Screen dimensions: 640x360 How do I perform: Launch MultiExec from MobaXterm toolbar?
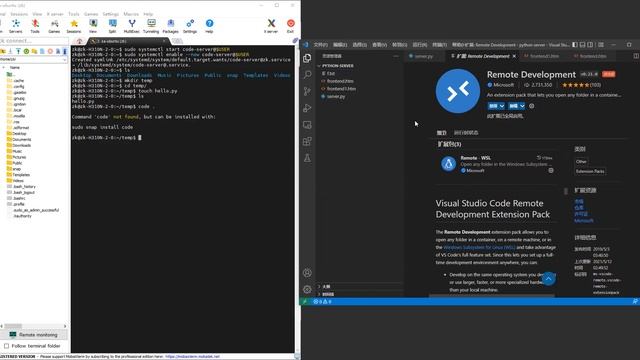click(x=131, y=26)
